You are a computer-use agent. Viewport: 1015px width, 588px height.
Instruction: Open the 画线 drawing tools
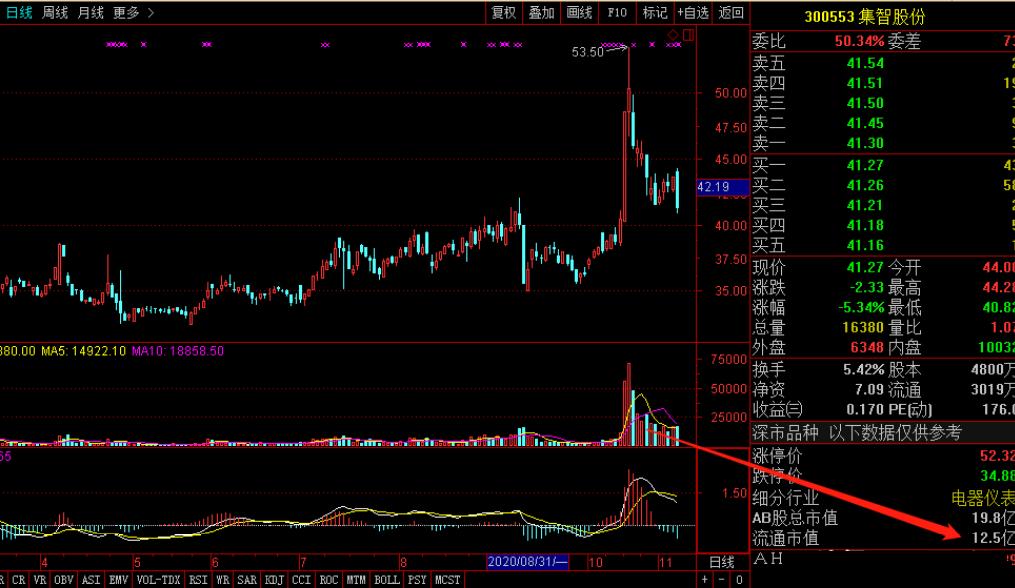point(579,12)
